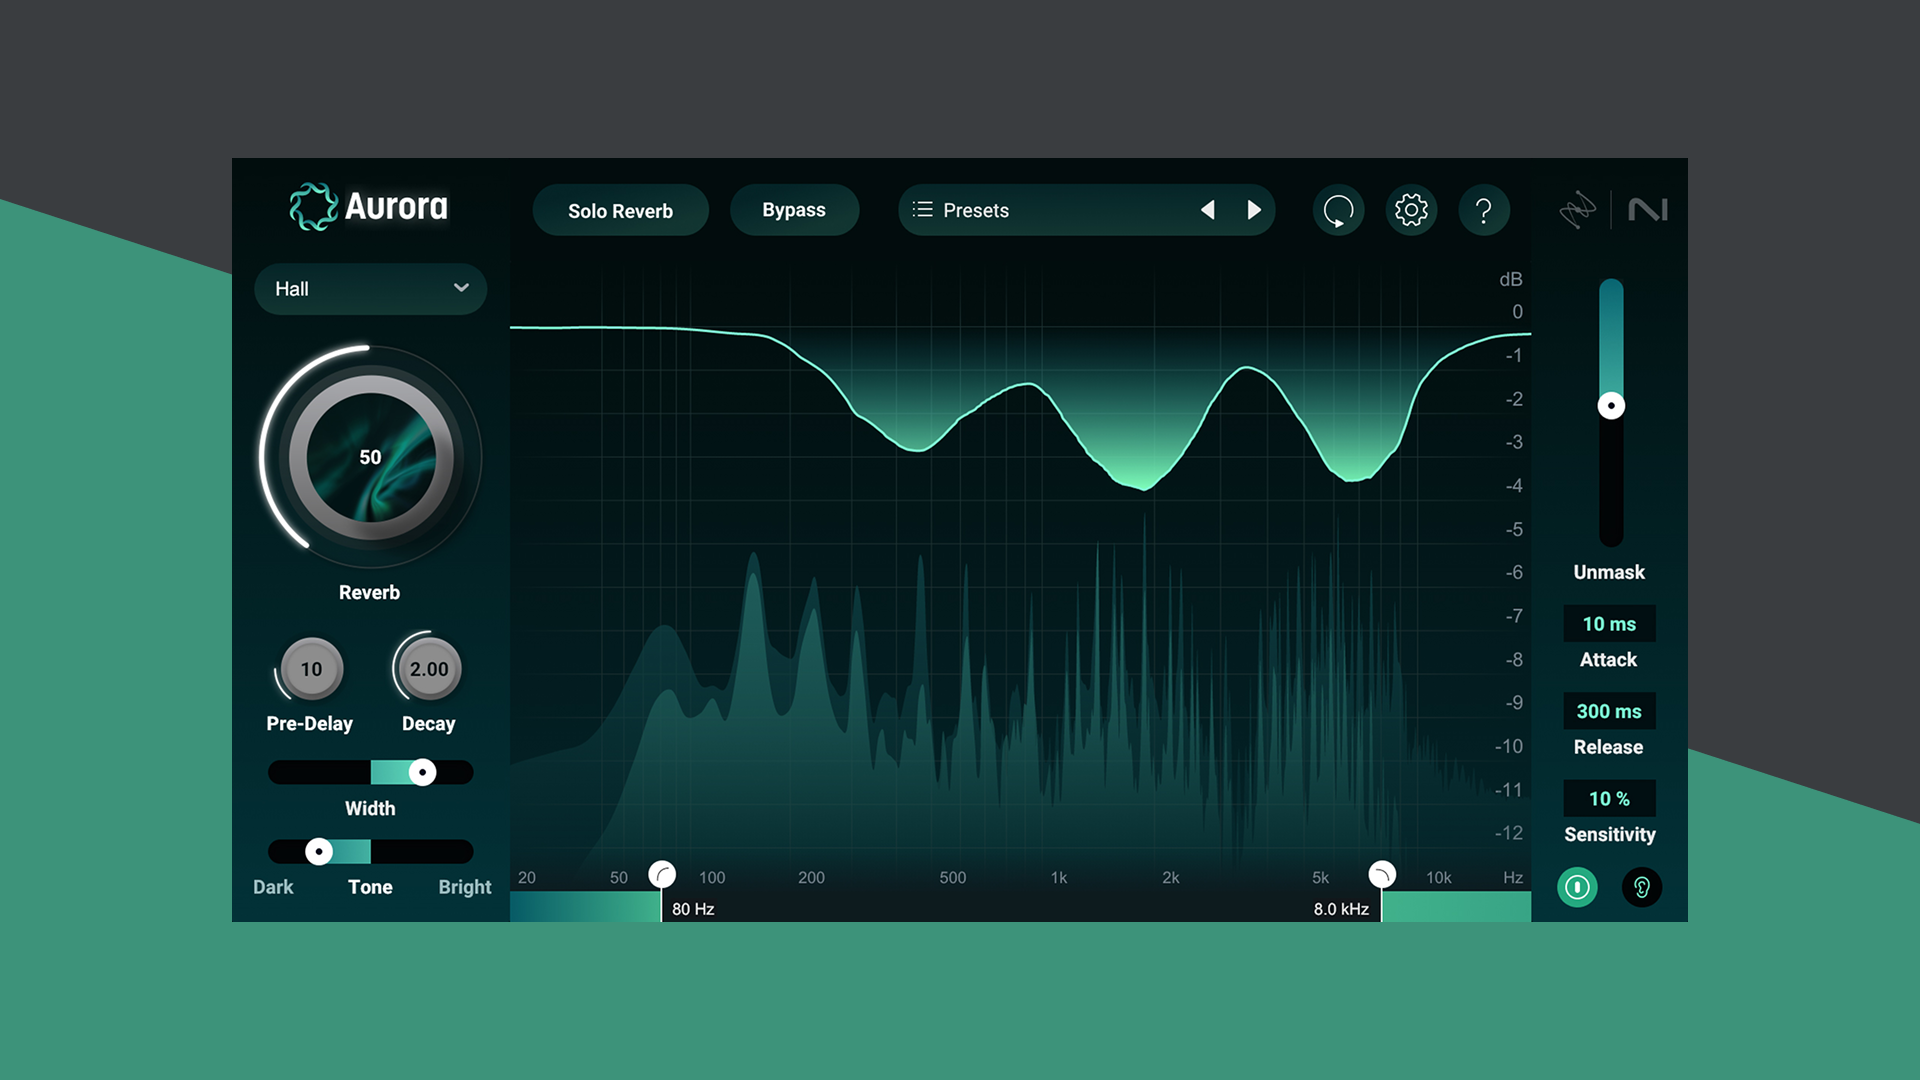Open the plugin settings gear
This screenshot has width=1920, height=1080.
coord(1411,210)
